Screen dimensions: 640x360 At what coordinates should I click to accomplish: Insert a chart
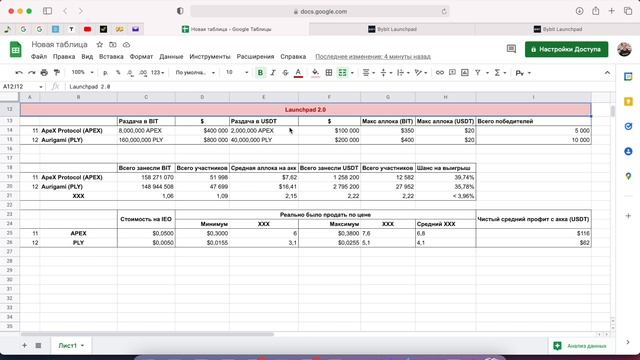(465, 73)
